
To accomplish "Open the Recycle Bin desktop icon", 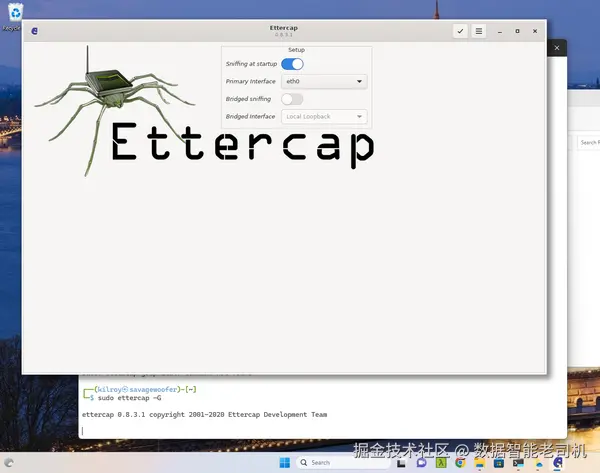I will tap(15, 17).
